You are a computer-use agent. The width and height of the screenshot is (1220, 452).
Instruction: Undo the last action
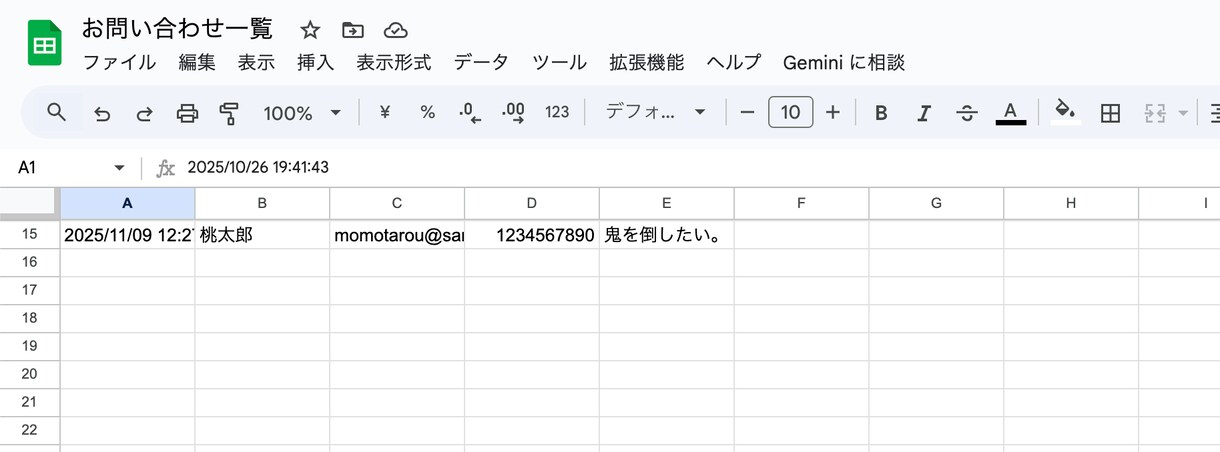(102, 113)
